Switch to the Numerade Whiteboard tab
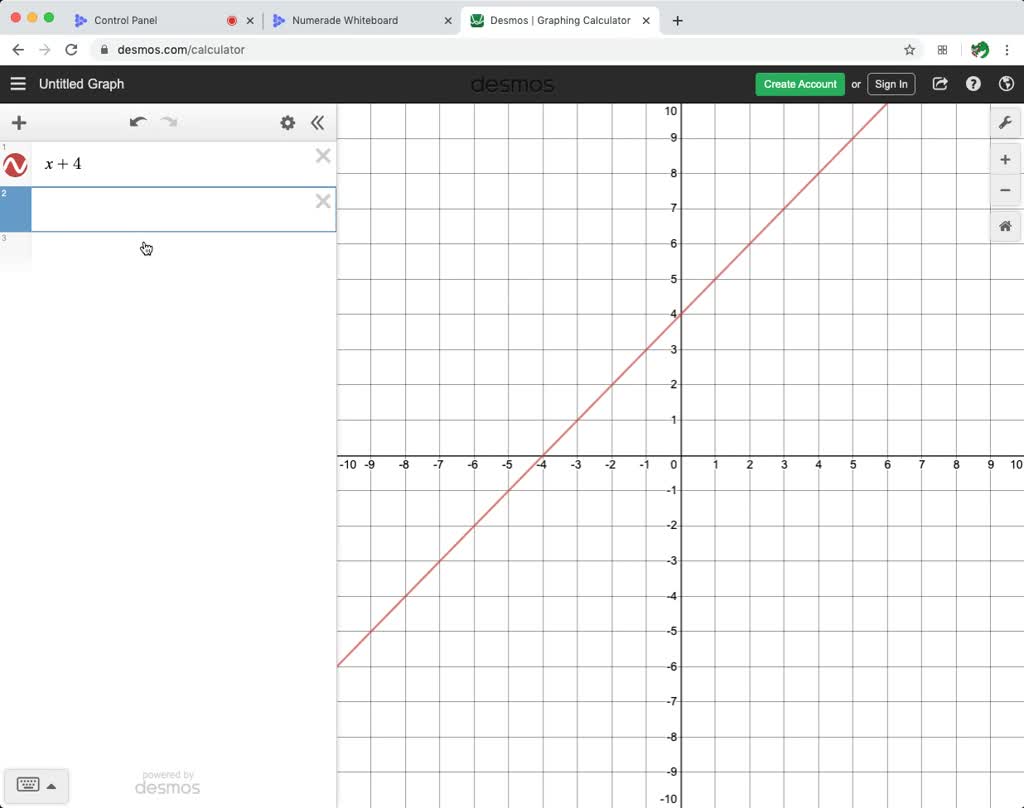The width and height of the screenshot is (1024, 808). [345, 19]
